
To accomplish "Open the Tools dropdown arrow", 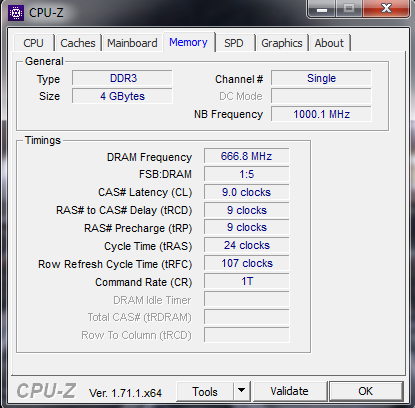I will [242, 391].
